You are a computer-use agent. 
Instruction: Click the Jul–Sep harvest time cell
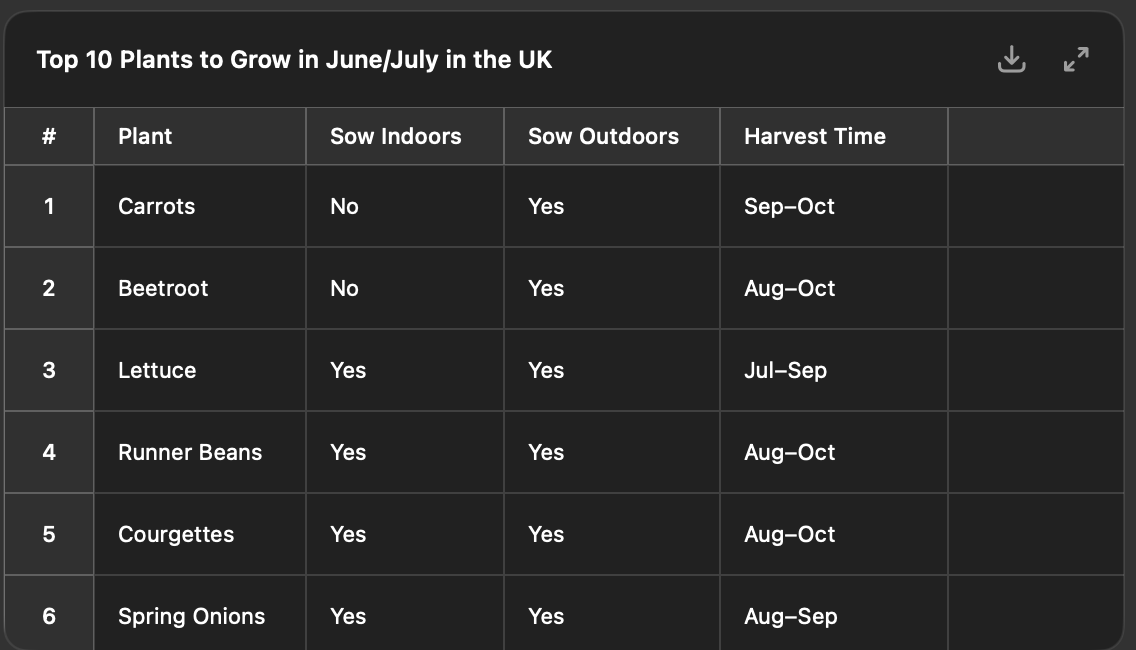click(x=785, y=370)
